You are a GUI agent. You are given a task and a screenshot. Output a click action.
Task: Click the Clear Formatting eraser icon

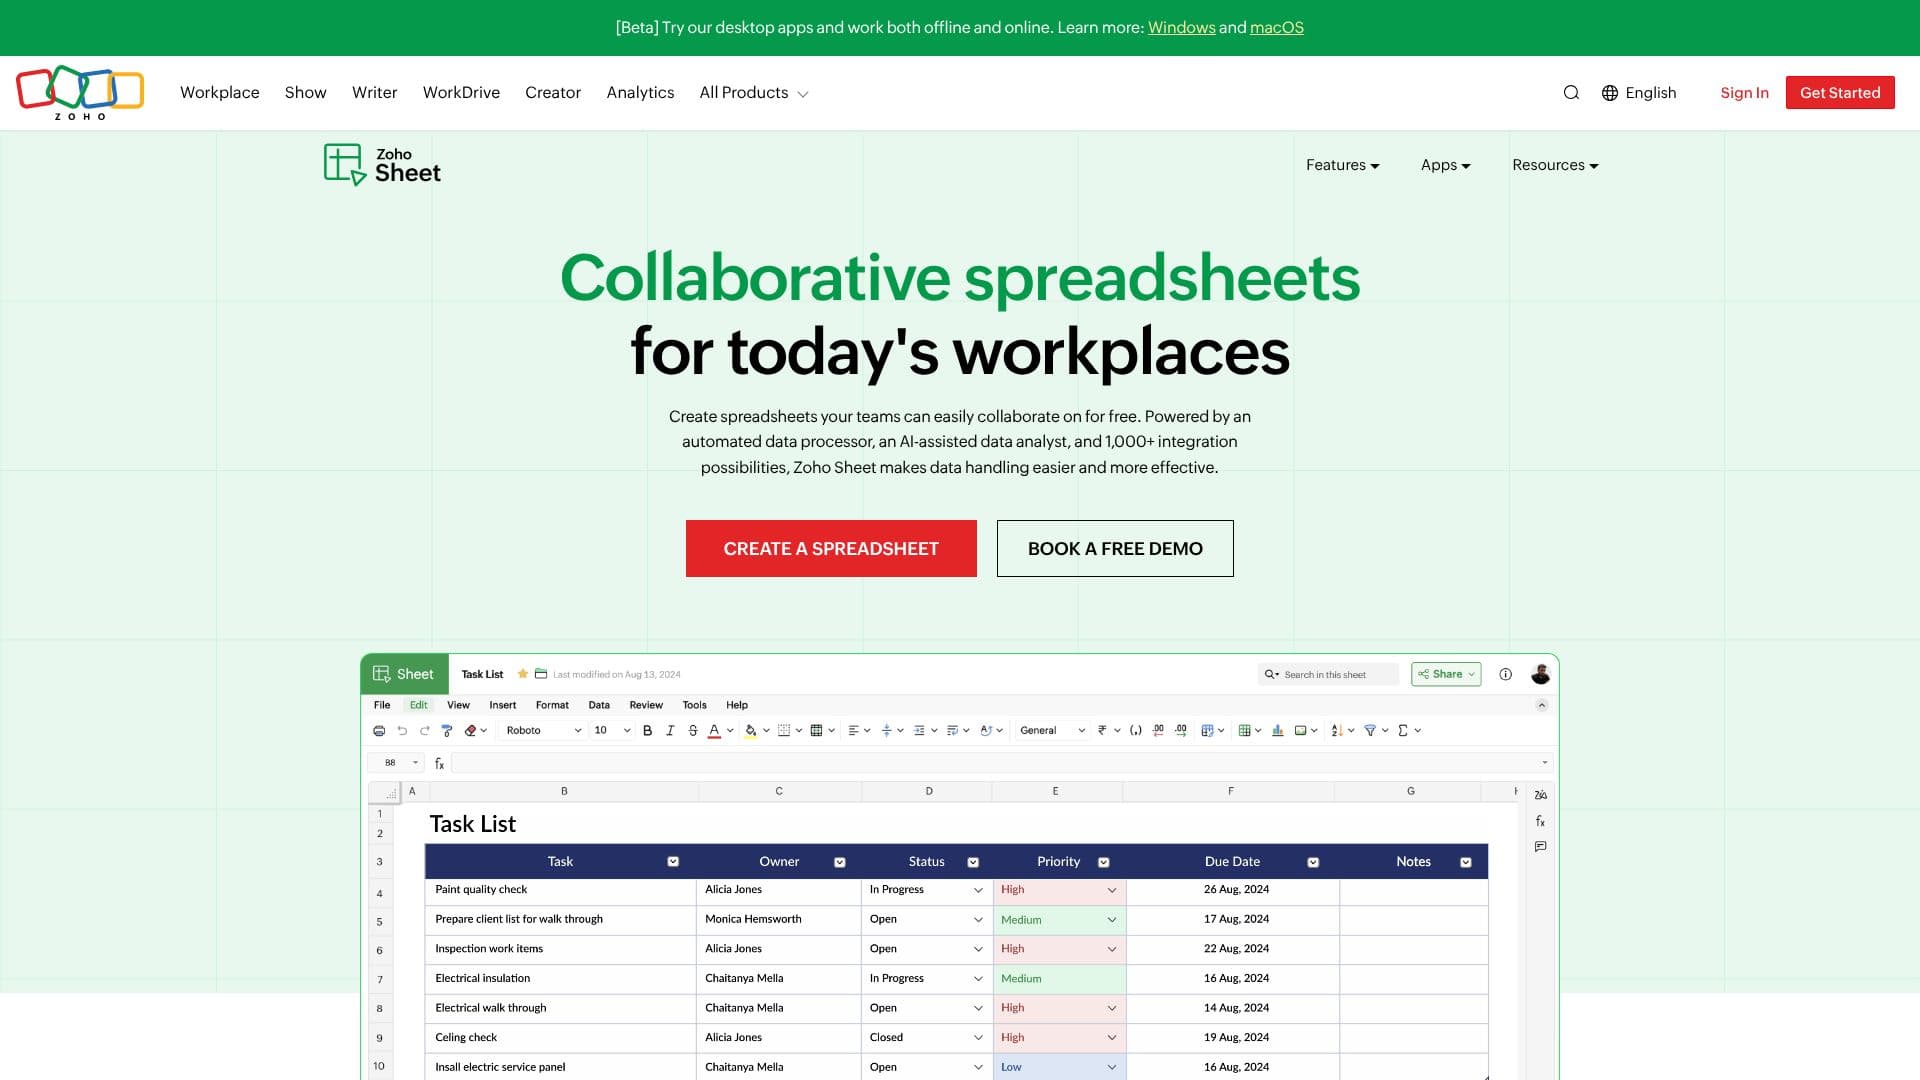click(x=470, y=731)
